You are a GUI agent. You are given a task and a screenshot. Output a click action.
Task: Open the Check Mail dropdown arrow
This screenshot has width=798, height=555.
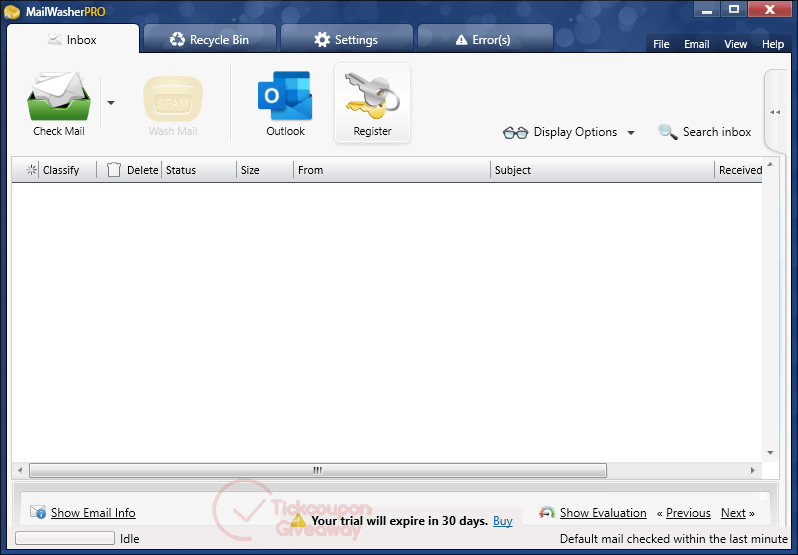pyautogui.click(x=111, y=103)
